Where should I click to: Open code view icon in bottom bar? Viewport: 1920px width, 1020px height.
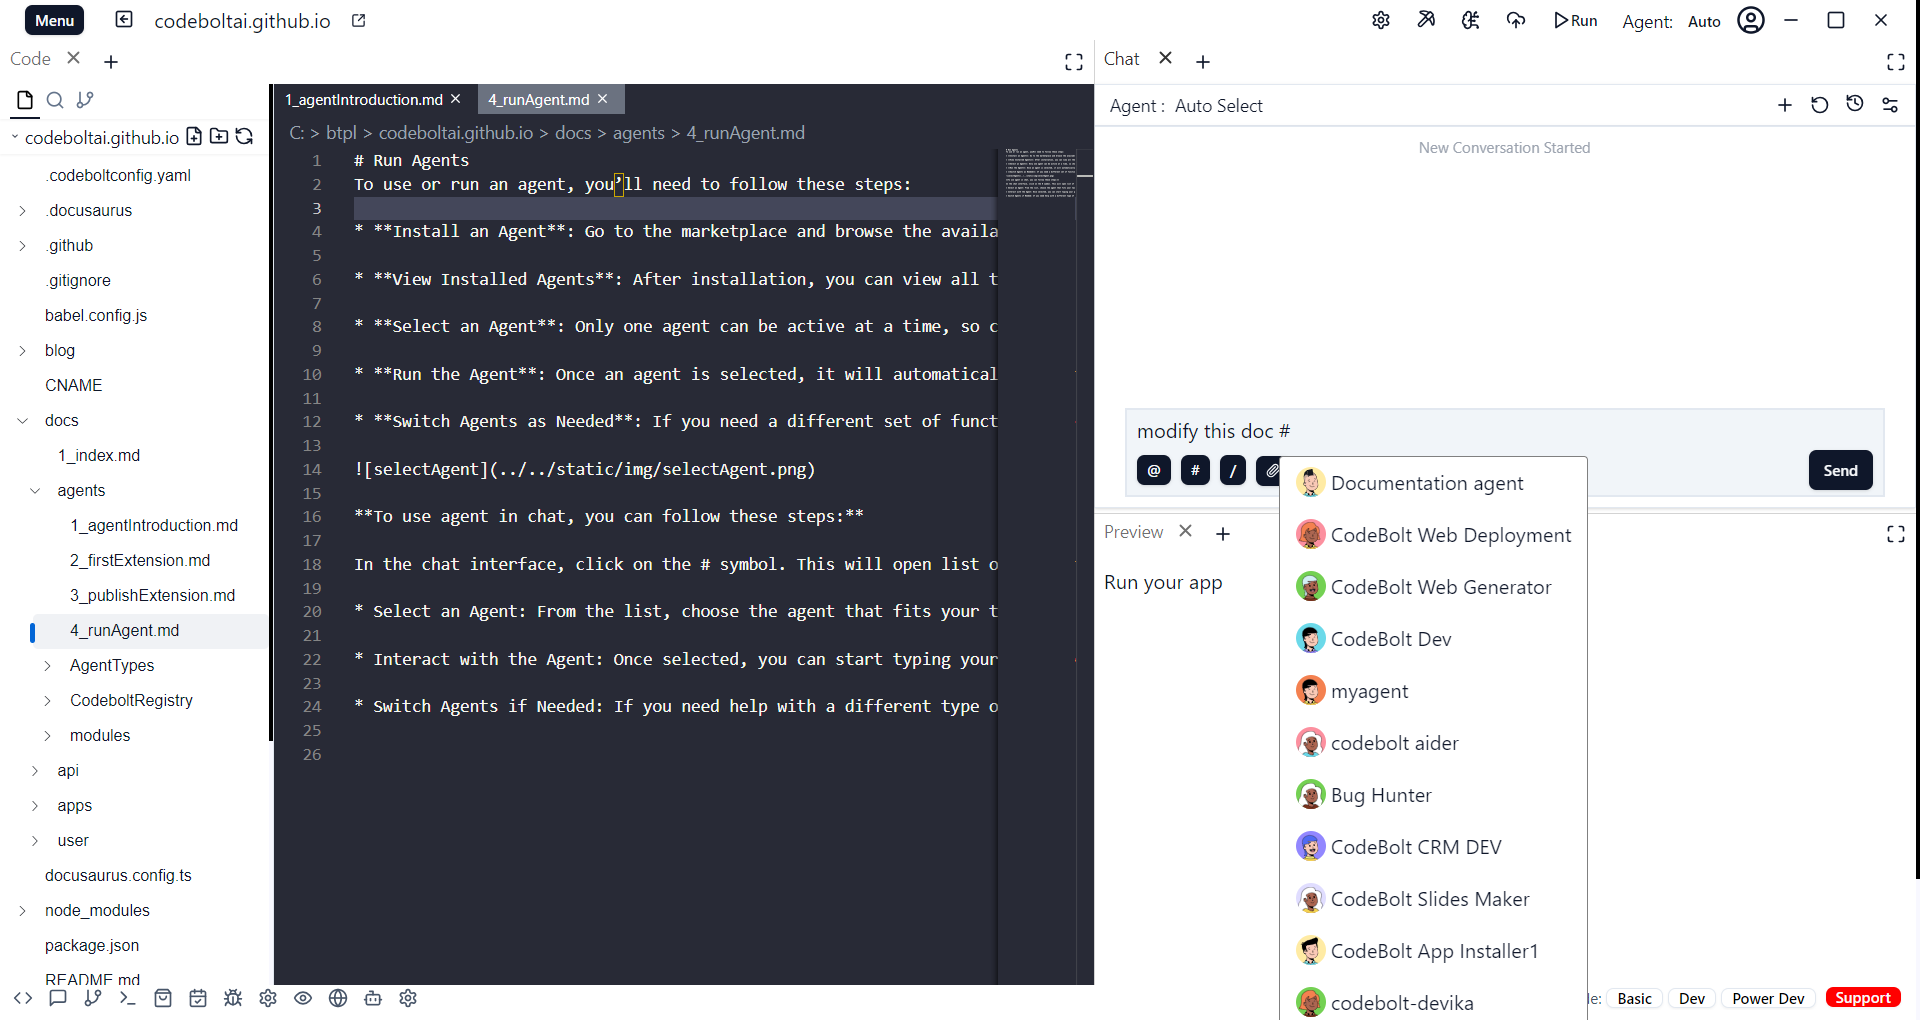coord(23,998)
